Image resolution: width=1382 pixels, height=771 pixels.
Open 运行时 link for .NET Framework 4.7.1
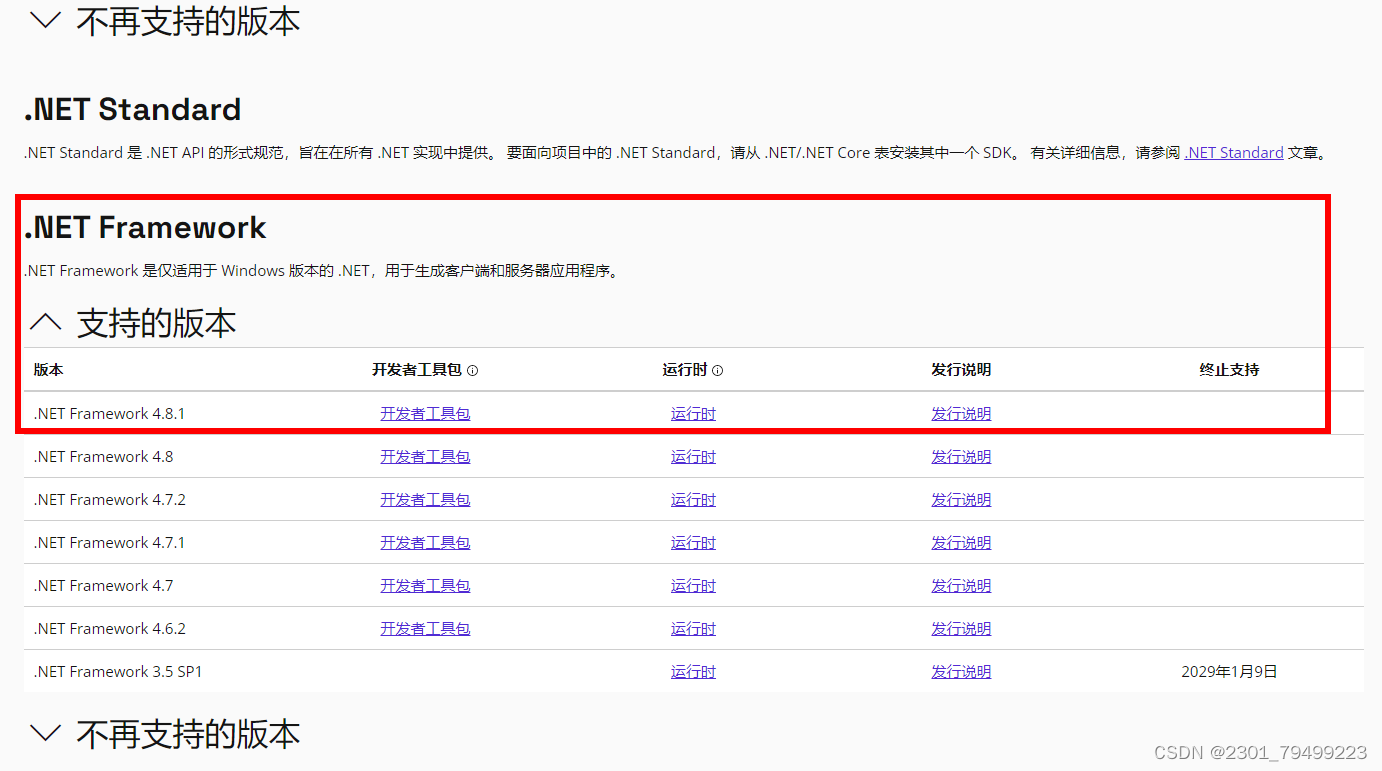[x=693, y=543]
